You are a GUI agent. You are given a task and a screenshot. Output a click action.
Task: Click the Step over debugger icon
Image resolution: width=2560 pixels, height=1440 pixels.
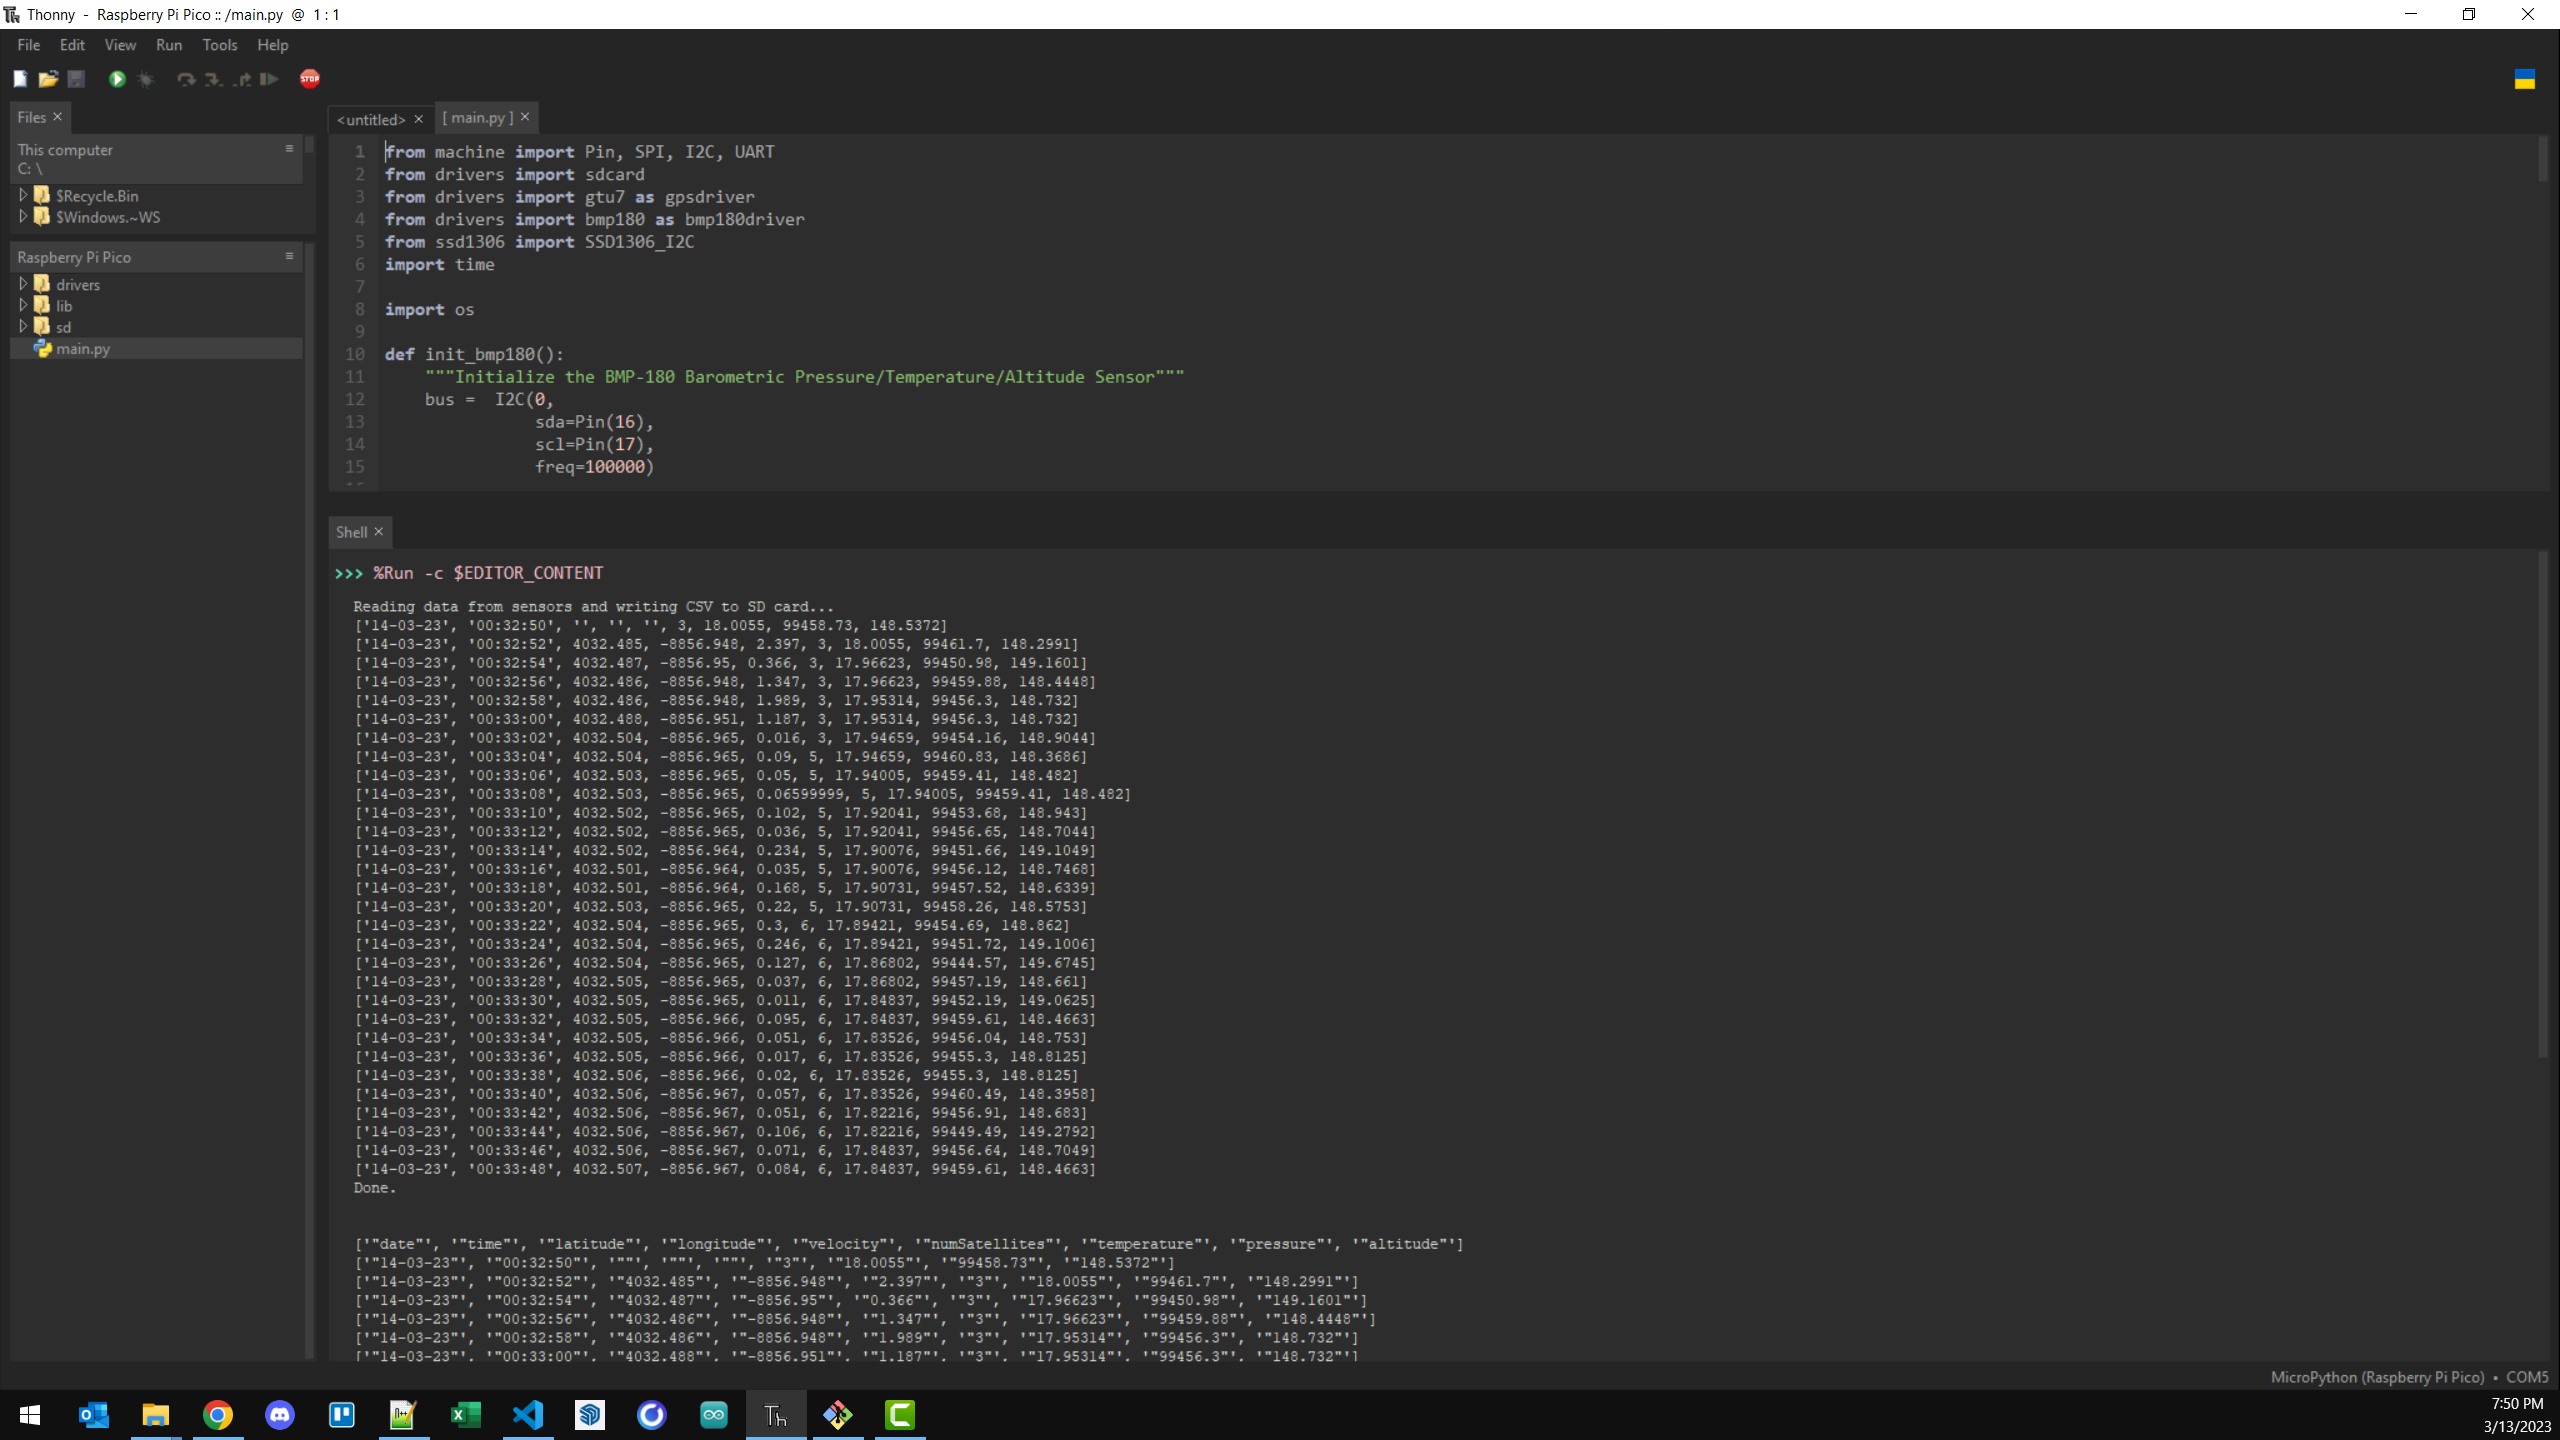[x=186, y=79]
